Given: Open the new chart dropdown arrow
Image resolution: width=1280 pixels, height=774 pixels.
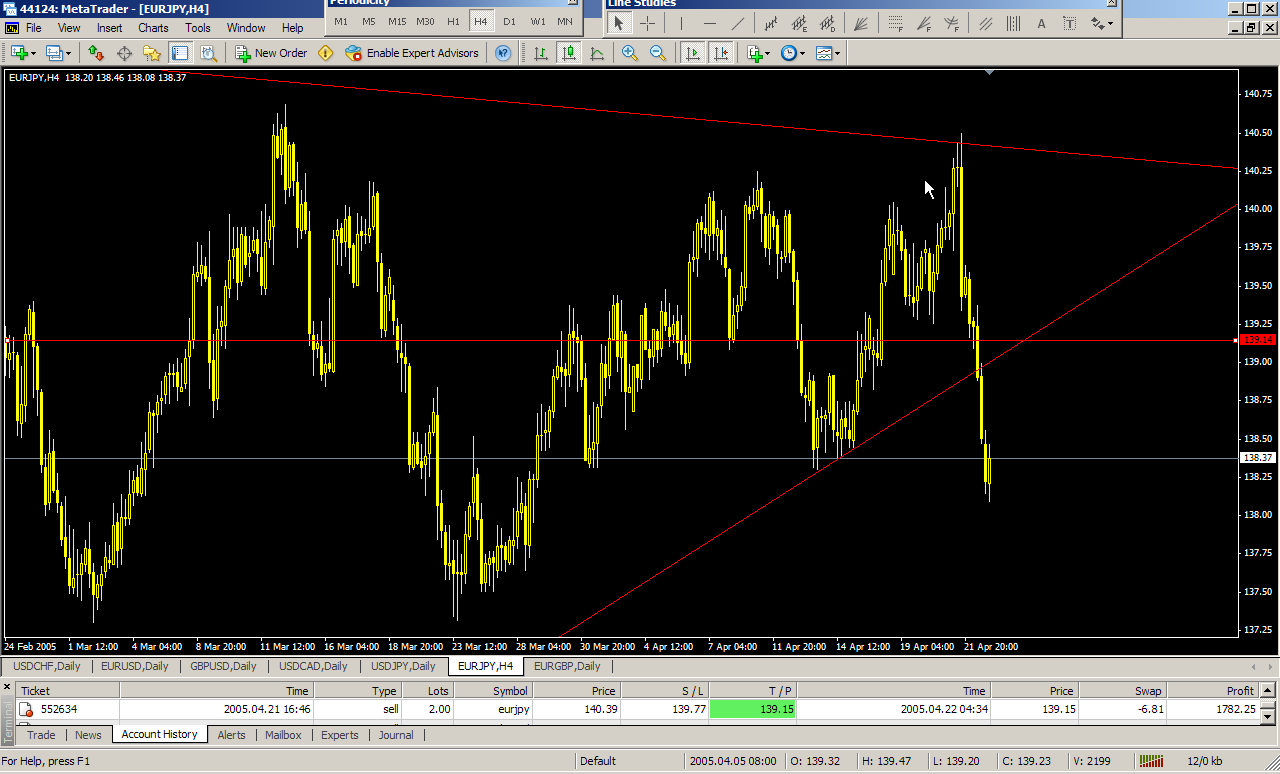Looking at the screenshot, I should [34, 53].
